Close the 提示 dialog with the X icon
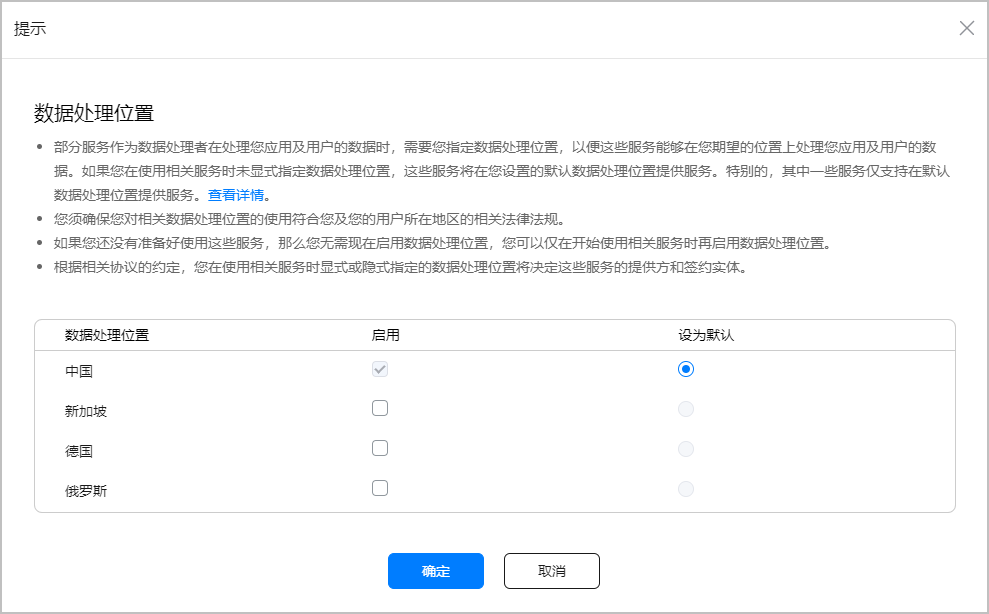This screenshot has height=614, width=989. (x=966, y=28)
